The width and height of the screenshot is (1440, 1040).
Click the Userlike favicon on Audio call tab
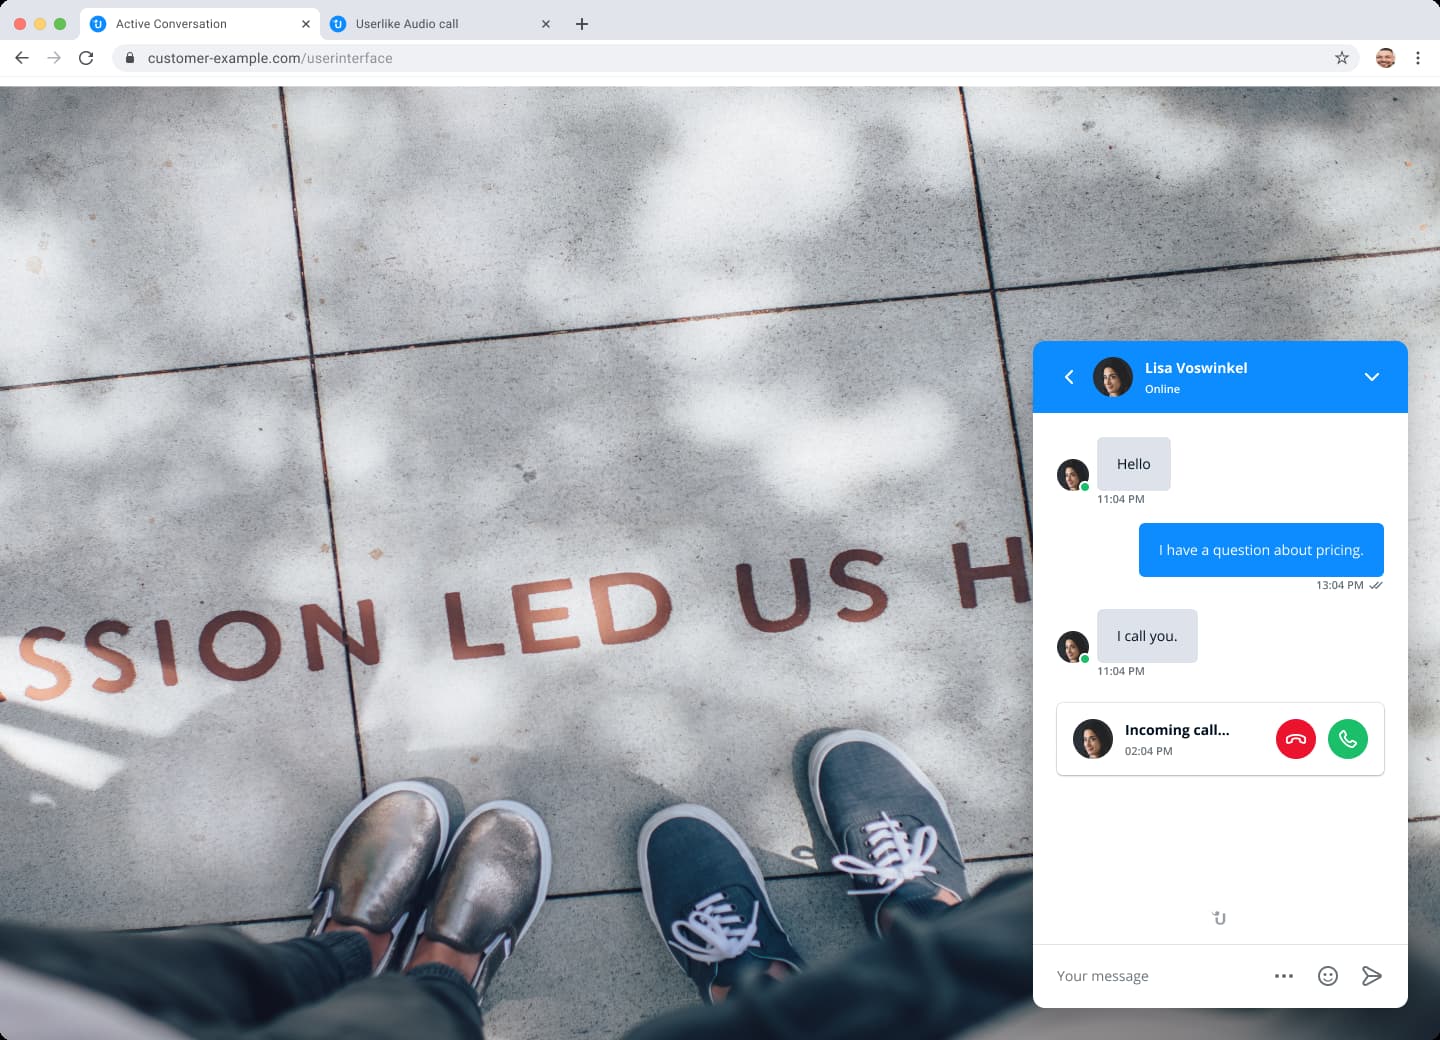pyautogui.click(x=338, y=24)
